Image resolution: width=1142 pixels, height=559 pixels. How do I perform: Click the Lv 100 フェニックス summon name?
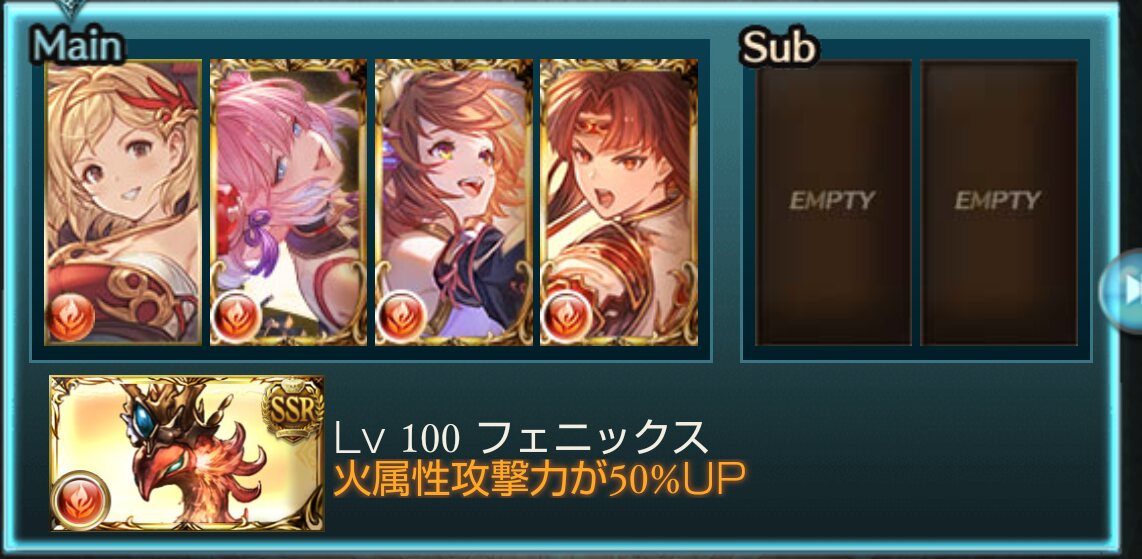pos(521,437)
